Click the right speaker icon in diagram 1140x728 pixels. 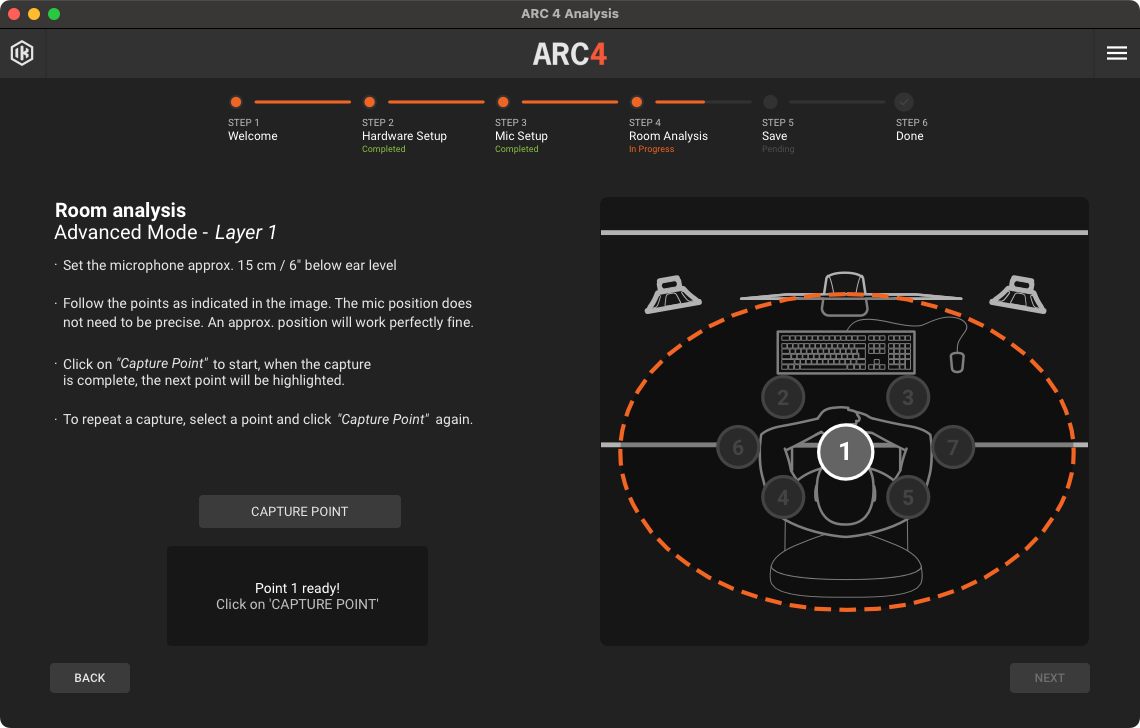[1018, 295]
